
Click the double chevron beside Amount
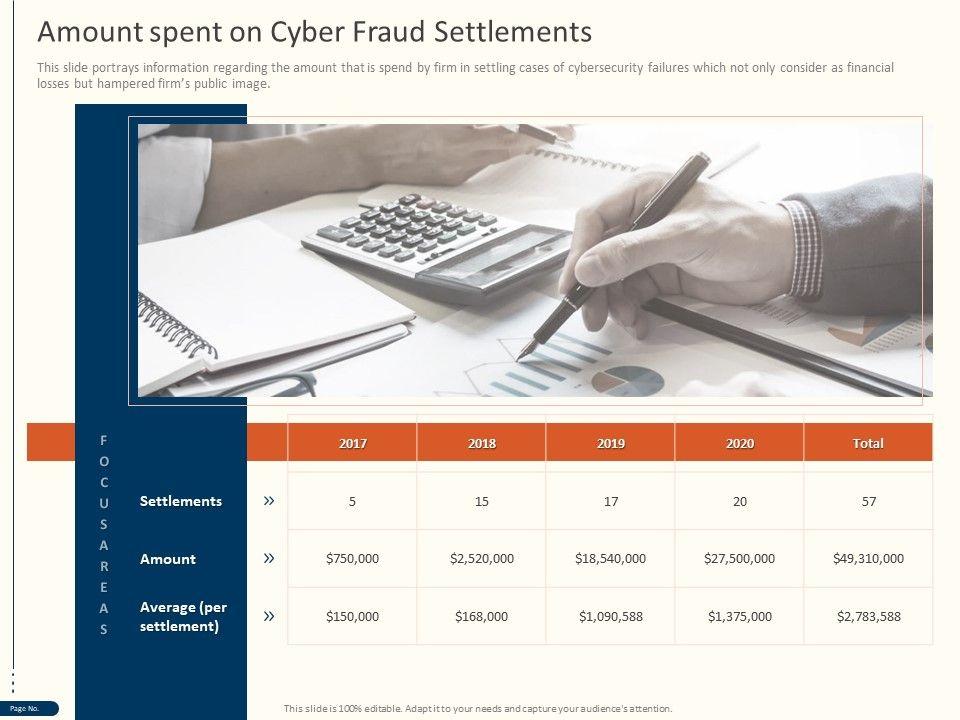269,559
